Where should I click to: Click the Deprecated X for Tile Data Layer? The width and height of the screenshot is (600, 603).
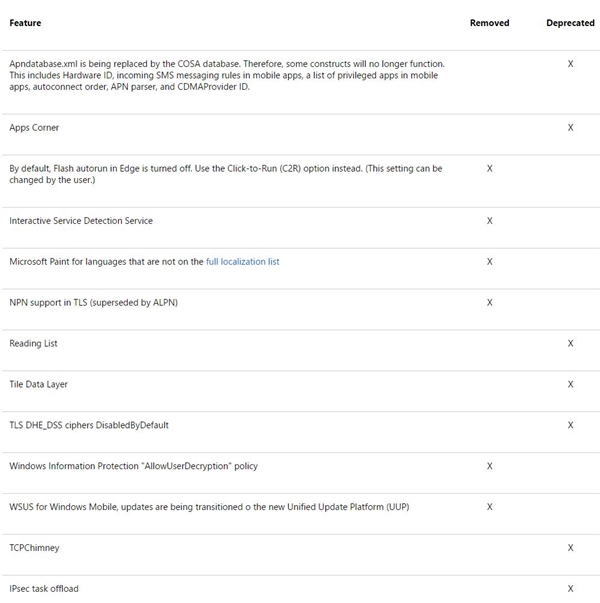pos(570,384)
